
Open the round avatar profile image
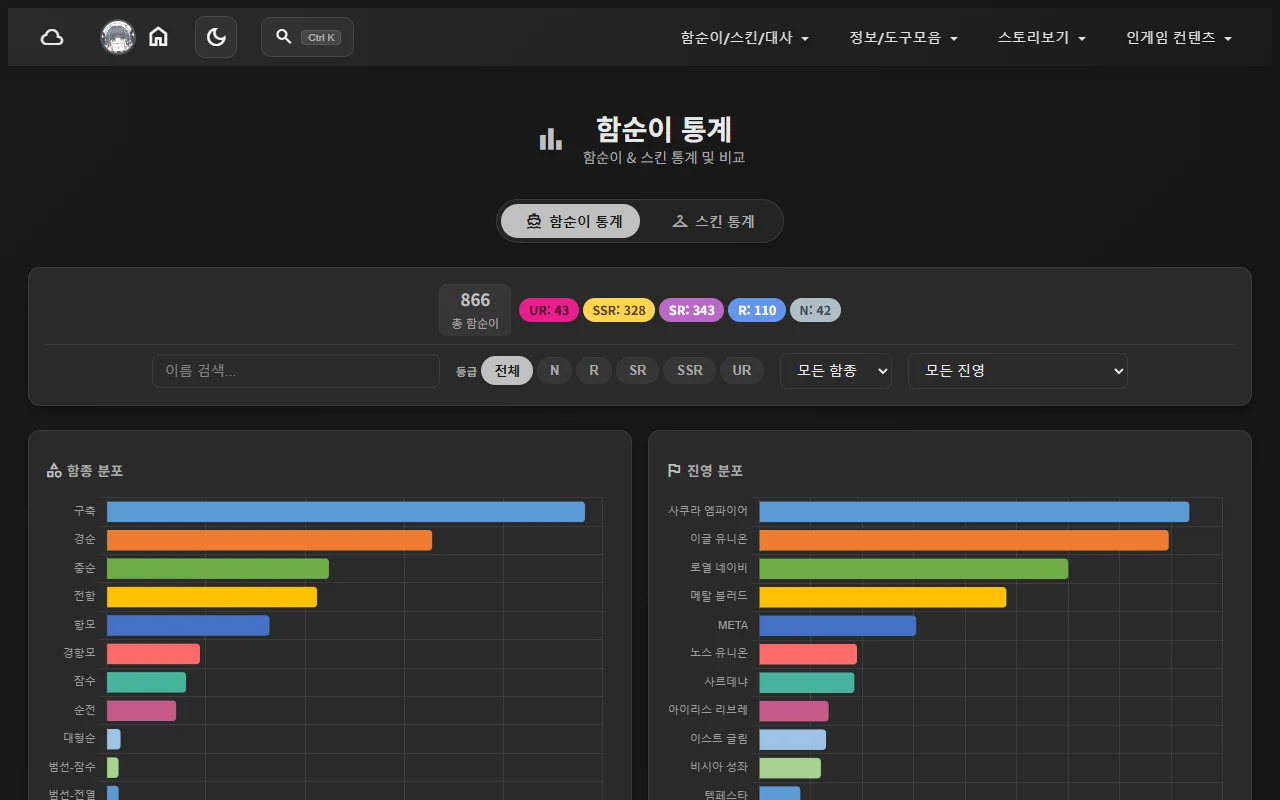[x=118, y=37]
